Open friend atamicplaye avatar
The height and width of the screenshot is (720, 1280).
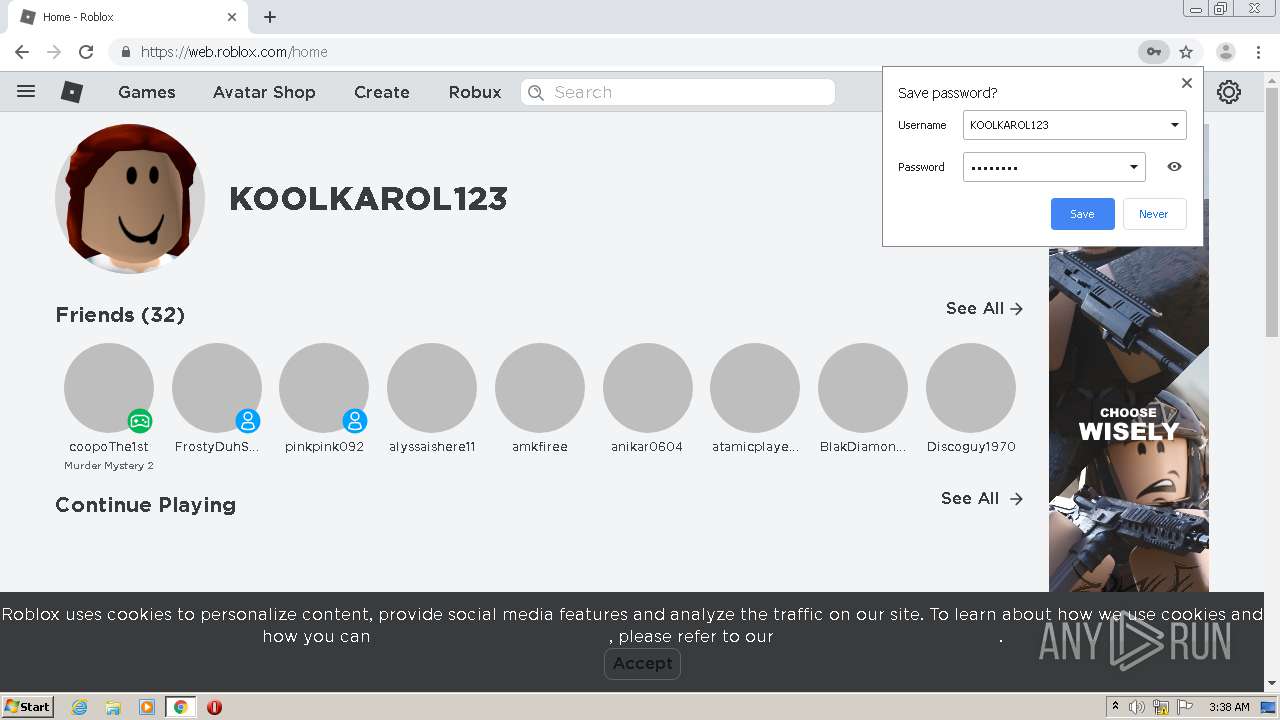[755, 388]
